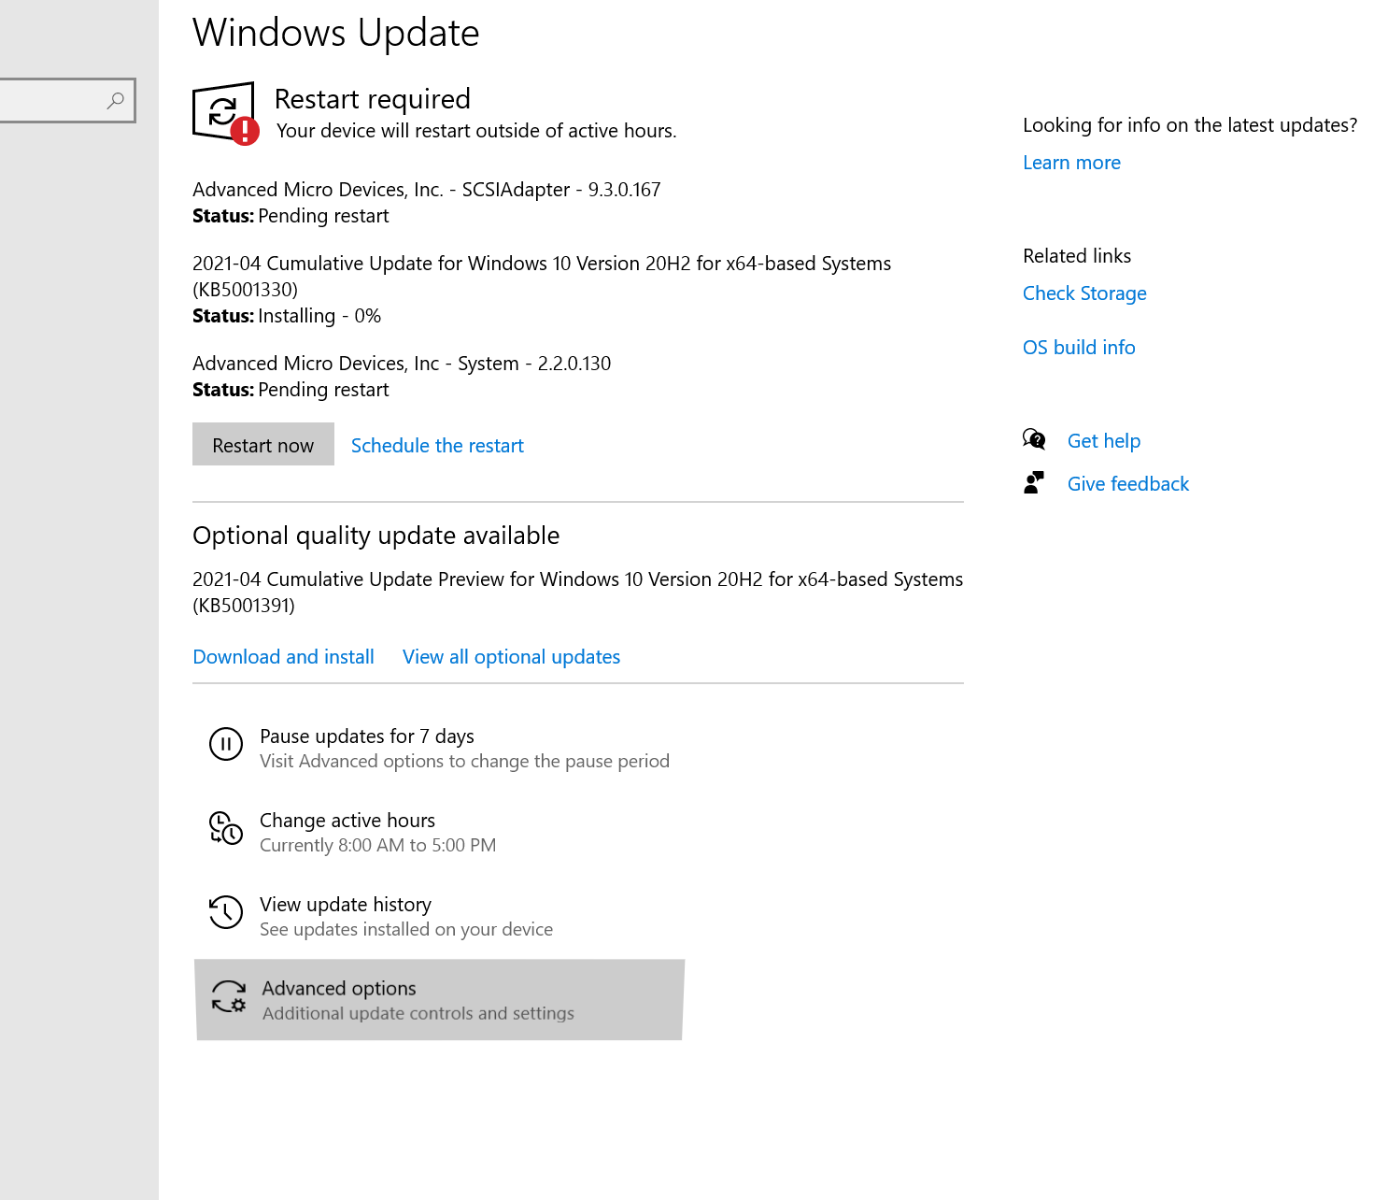Click 'Your device will restart outside' text

[476, 131]
